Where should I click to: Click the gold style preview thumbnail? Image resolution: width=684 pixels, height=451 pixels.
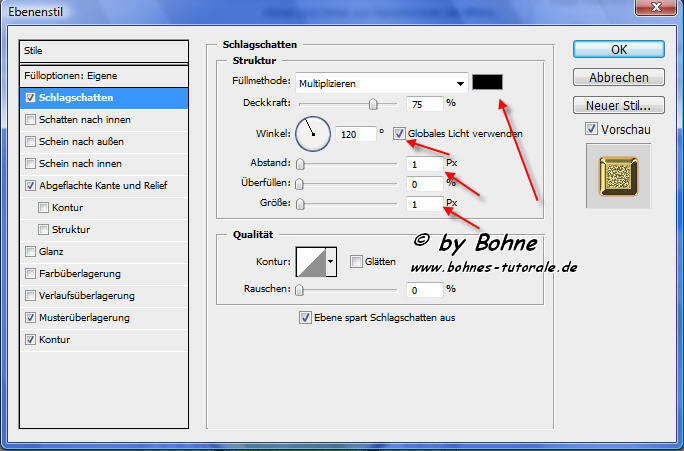tap(618, 175)
